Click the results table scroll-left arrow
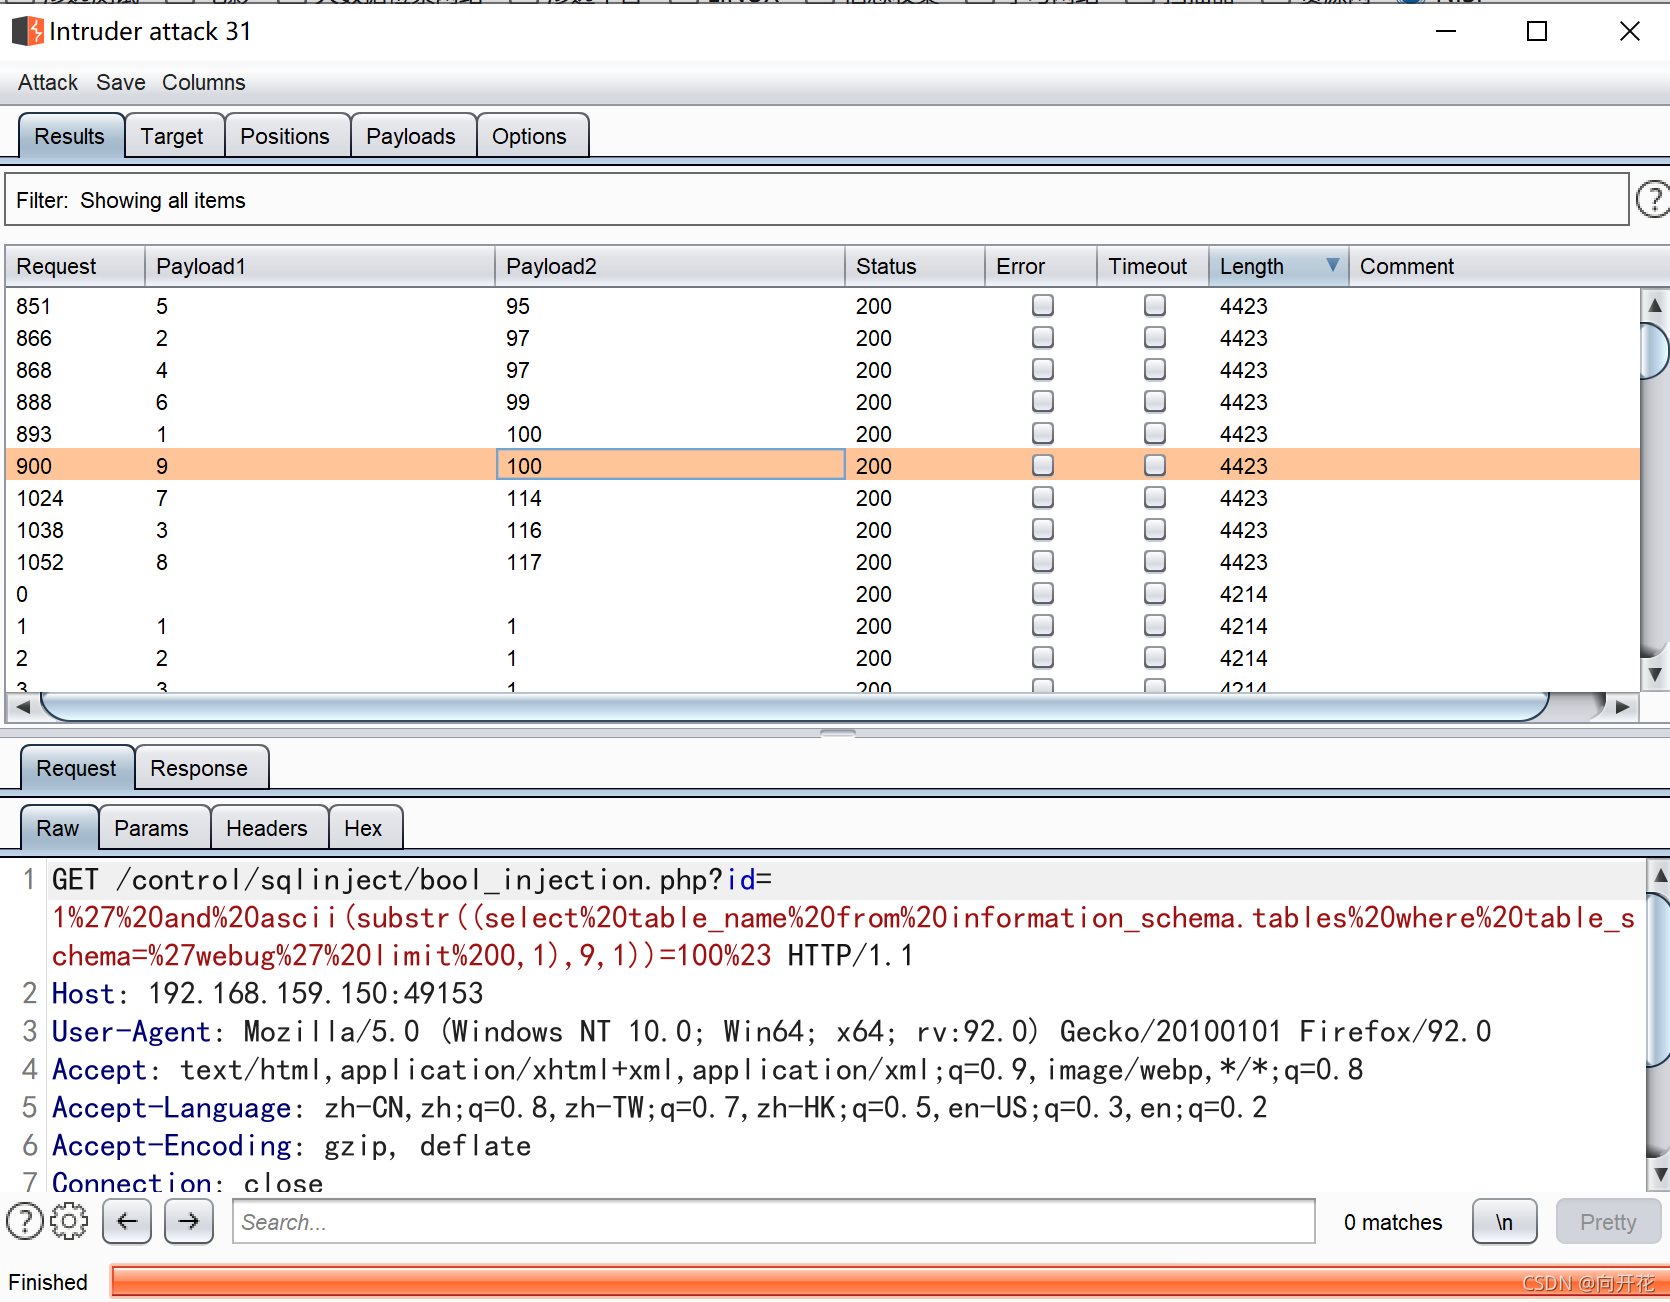 point(23,707)
